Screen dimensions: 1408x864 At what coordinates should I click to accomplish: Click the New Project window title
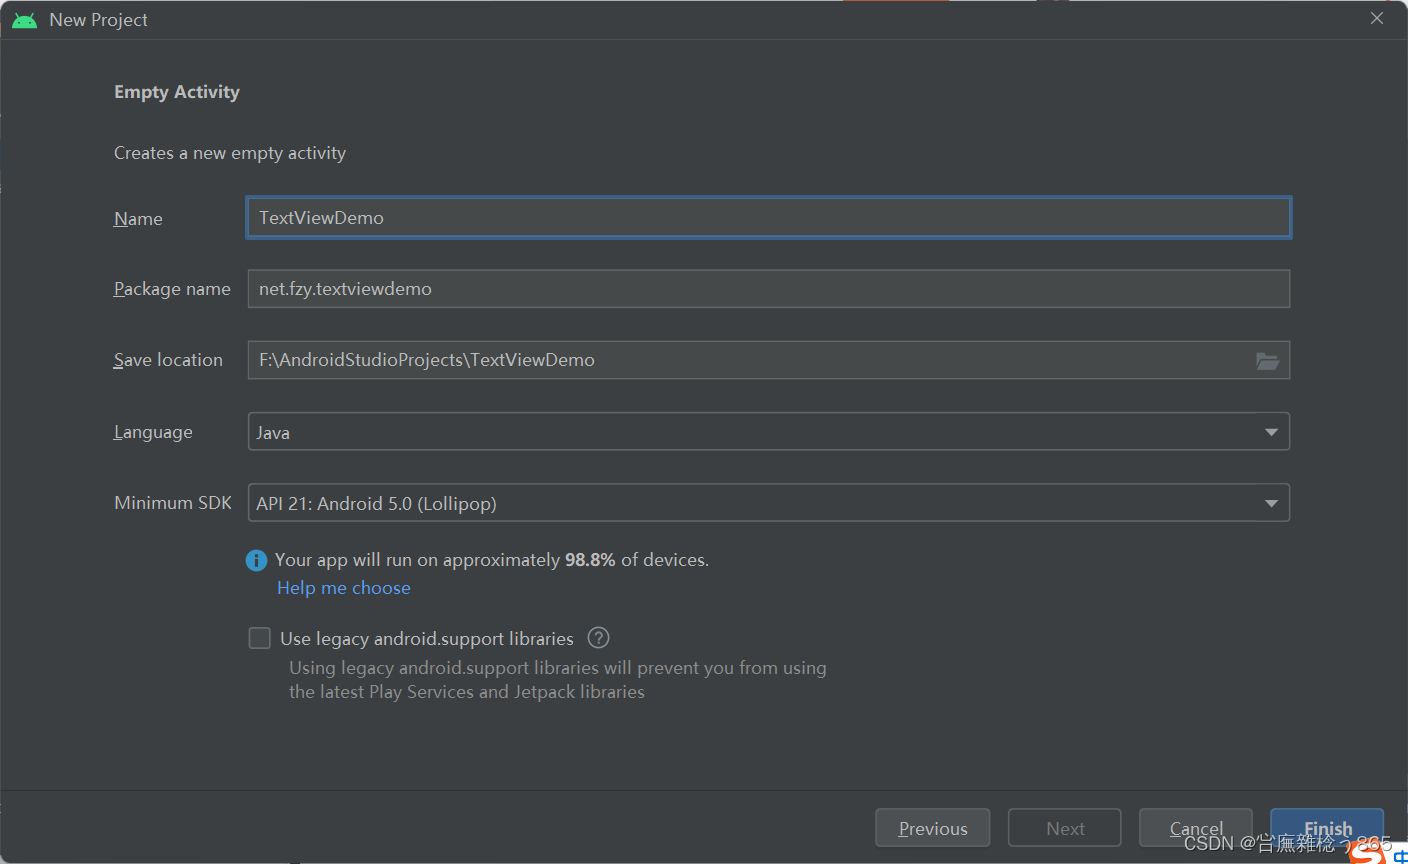98,20
